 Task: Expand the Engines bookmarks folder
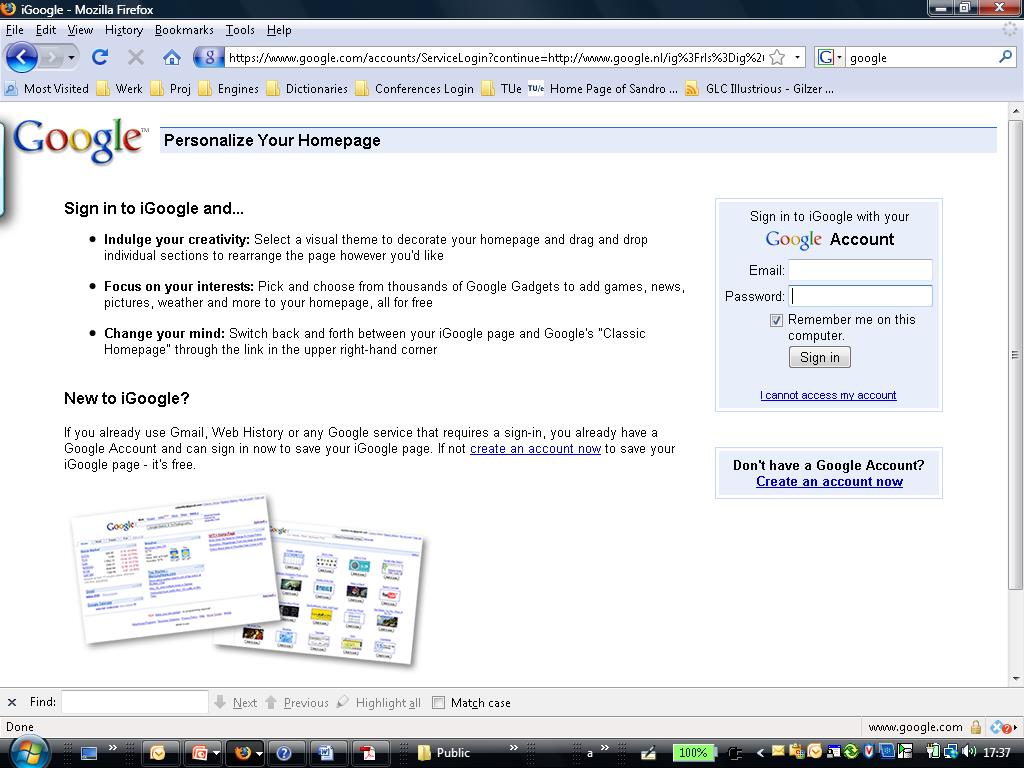[229, 89]
